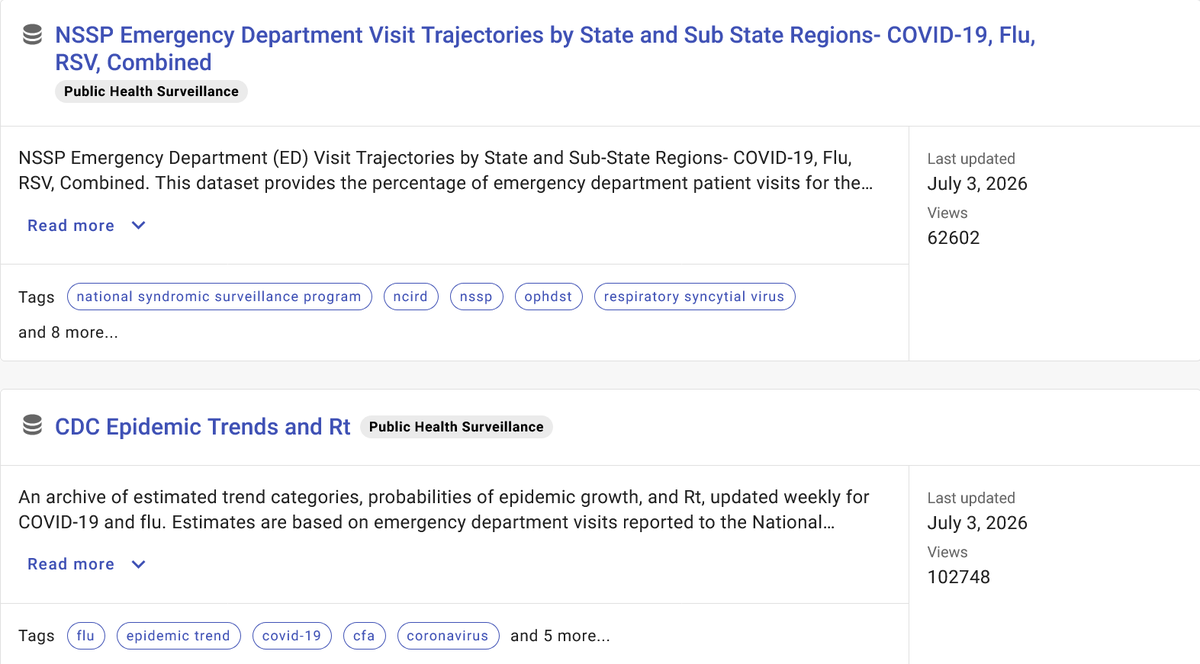Open the CDC Epidemic Trends and Rt dataset

coord(203,426)
